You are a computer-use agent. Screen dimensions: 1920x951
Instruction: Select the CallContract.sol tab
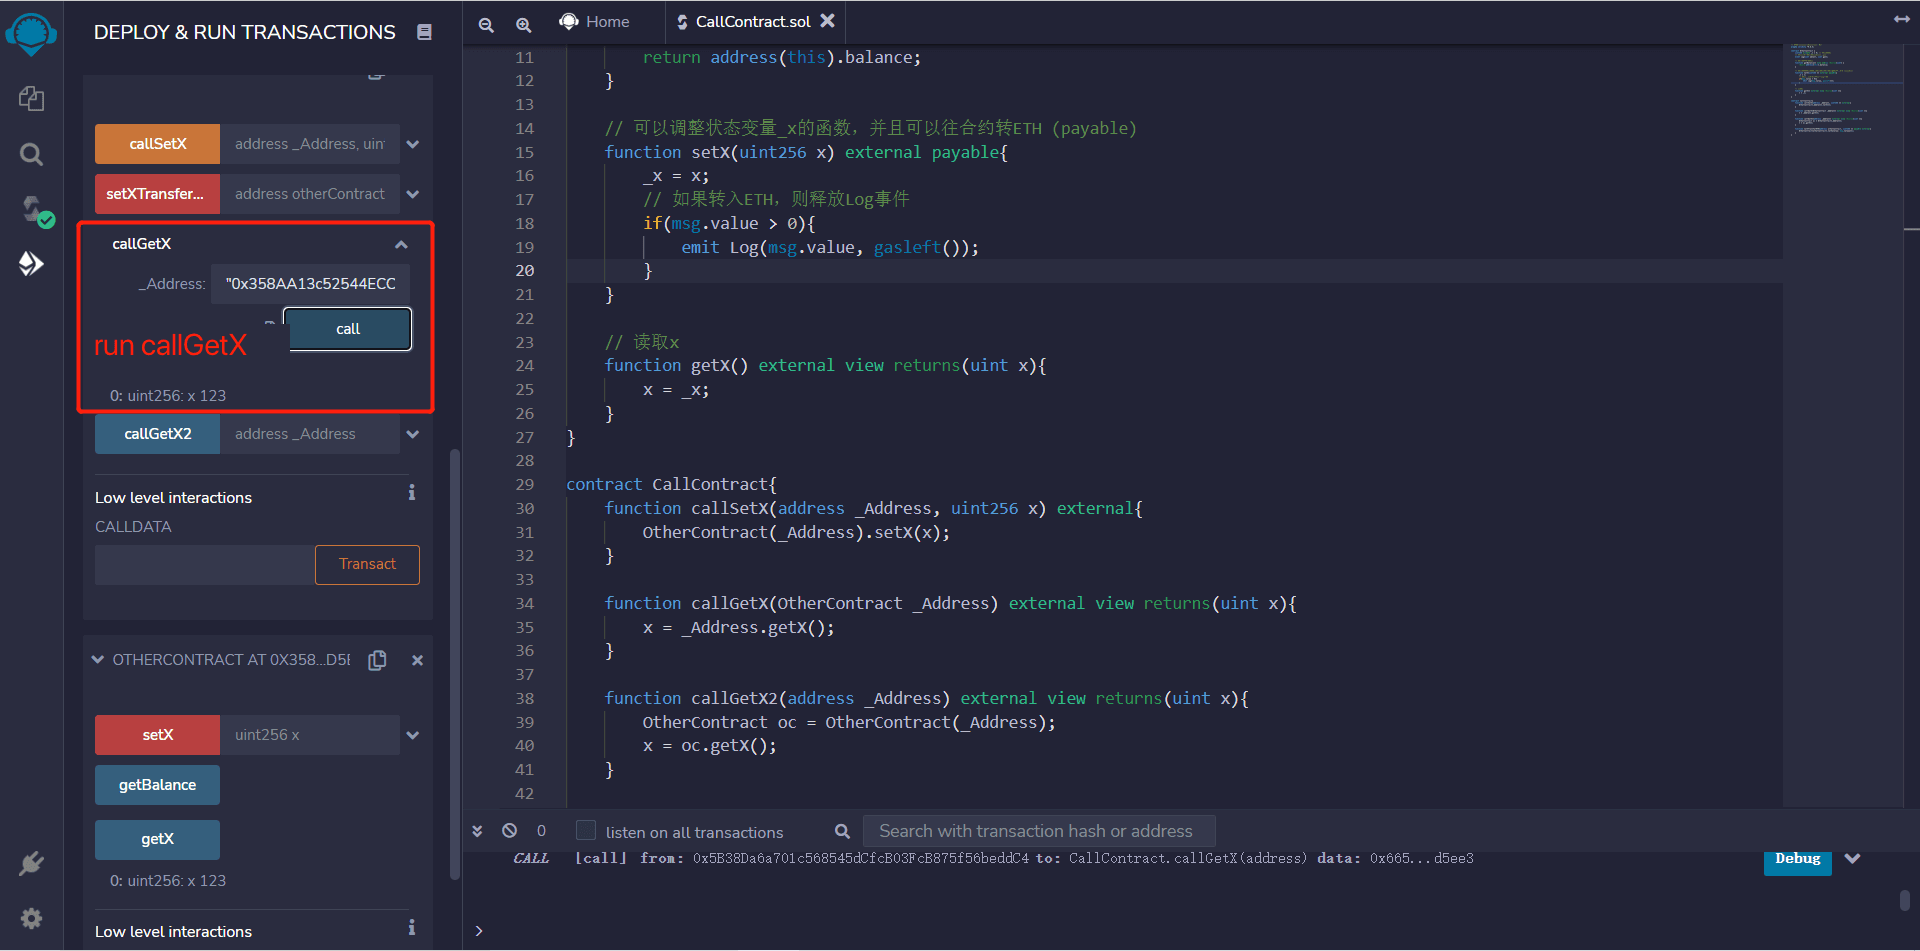coord(752,22)
